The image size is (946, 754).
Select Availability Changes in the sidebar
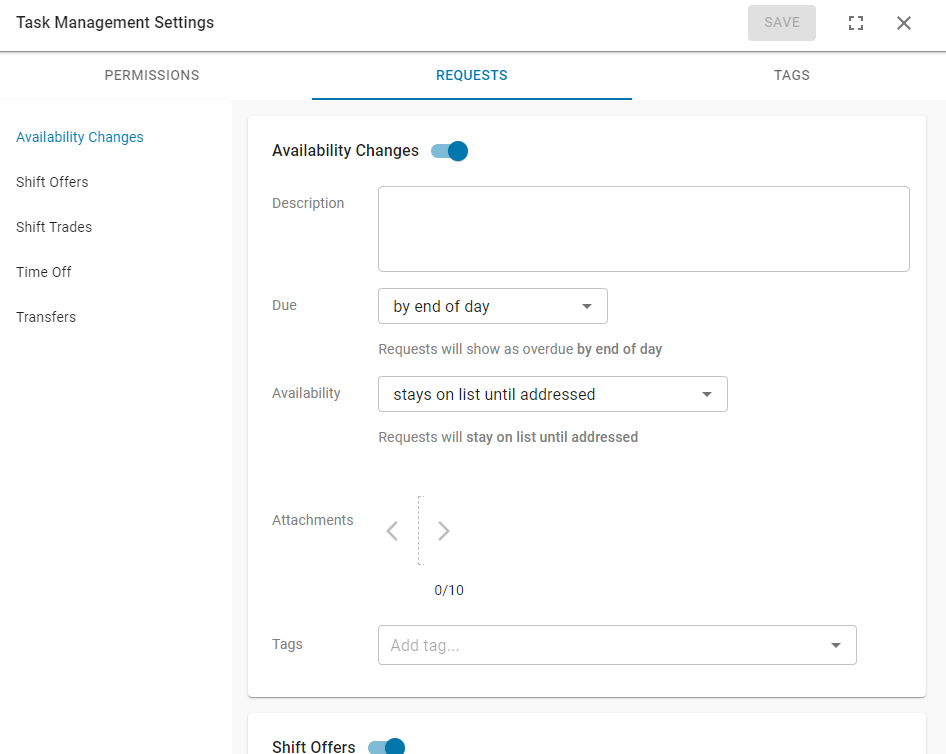[x=80, y=137]
